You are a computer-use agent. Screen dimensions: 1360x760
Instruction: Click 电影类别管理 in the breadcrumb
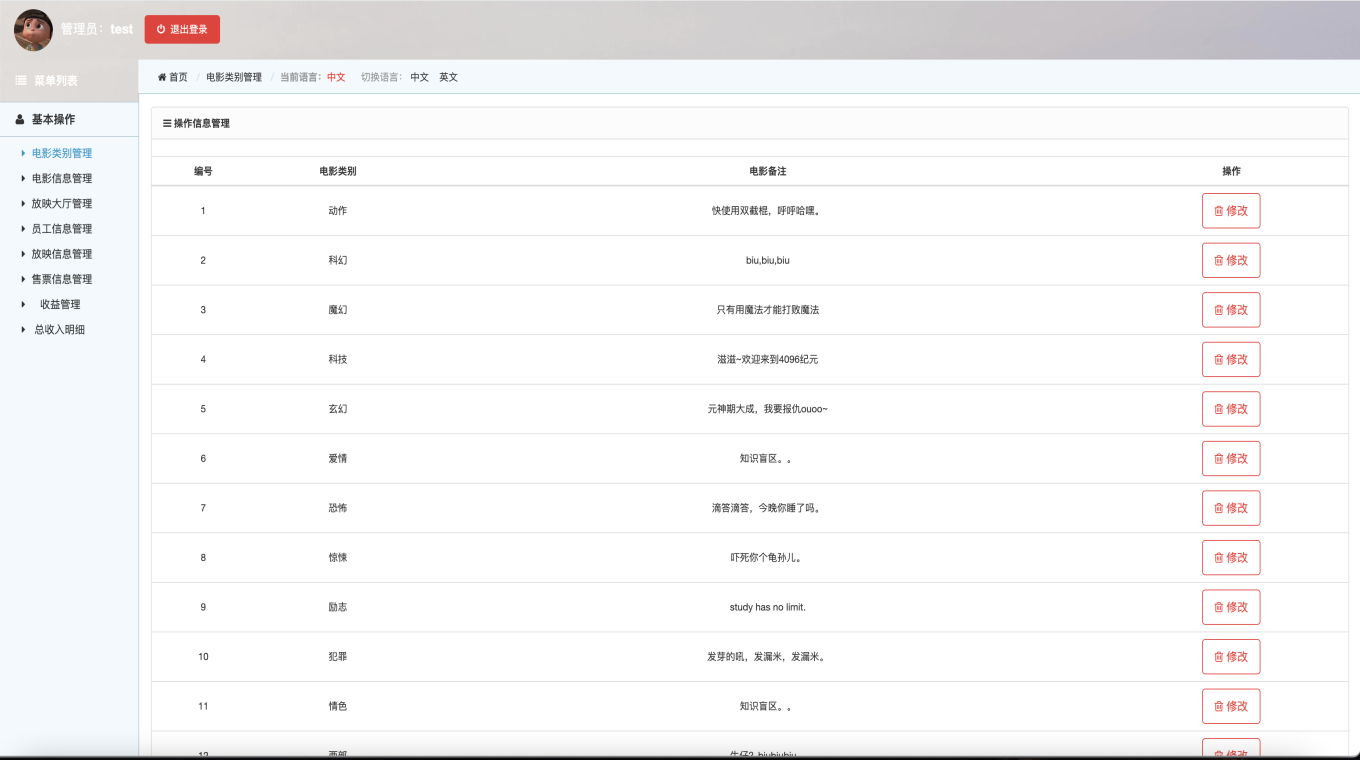(x=234, y=77)
